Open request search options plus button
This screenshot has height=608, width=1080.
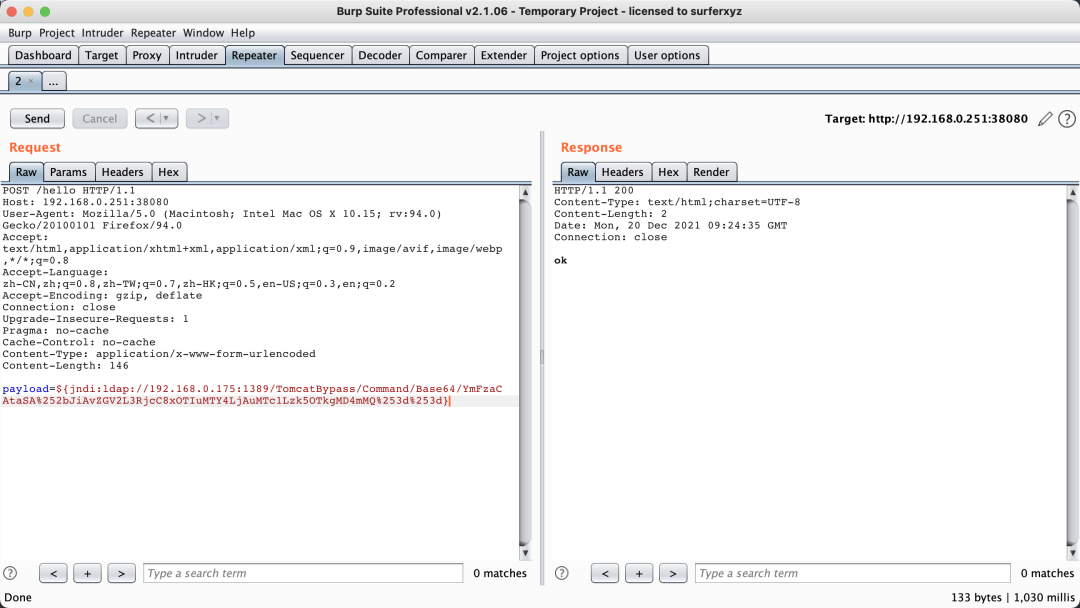[x=87, y=573]
